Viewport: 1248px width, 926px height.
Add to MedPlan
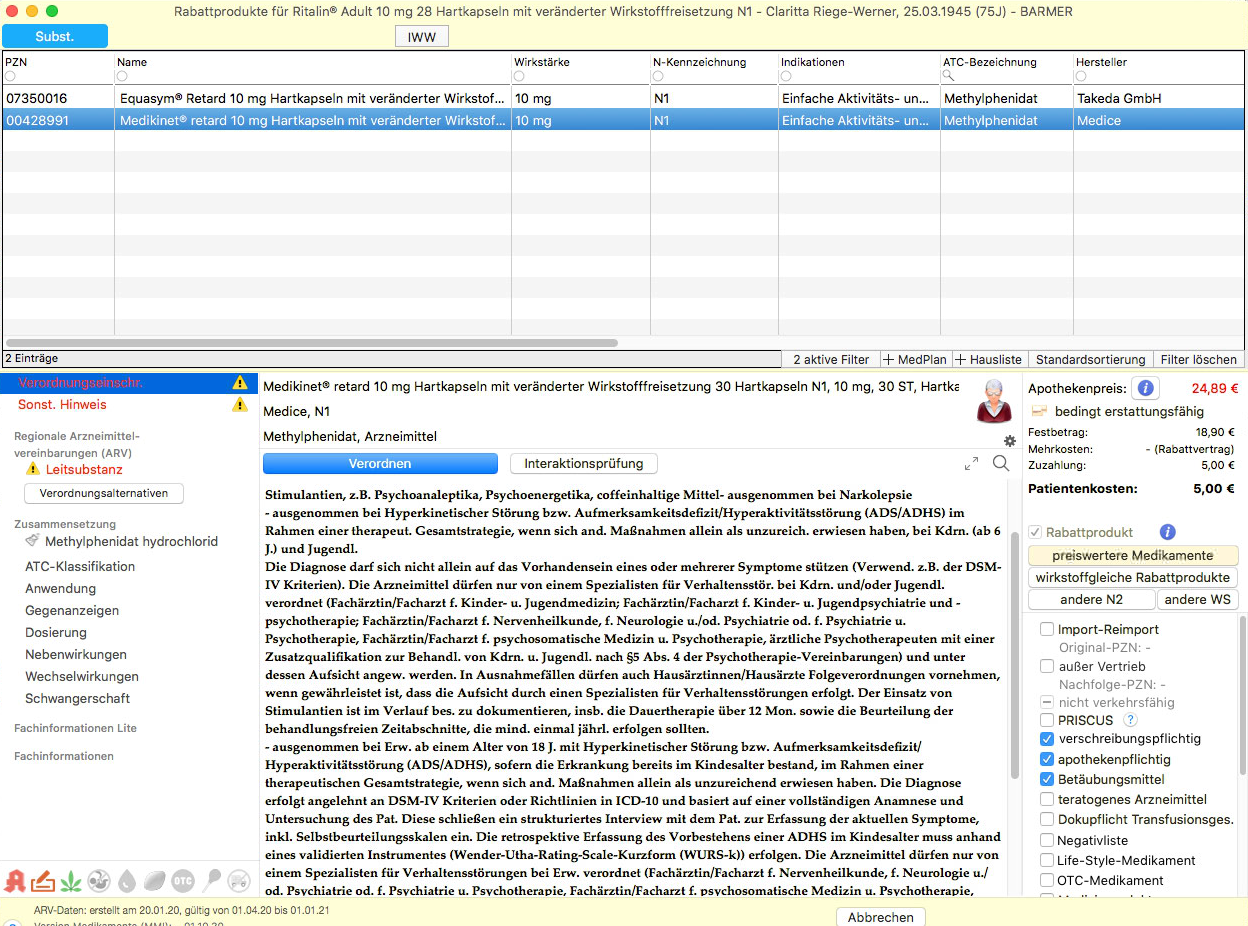[916, 359]
